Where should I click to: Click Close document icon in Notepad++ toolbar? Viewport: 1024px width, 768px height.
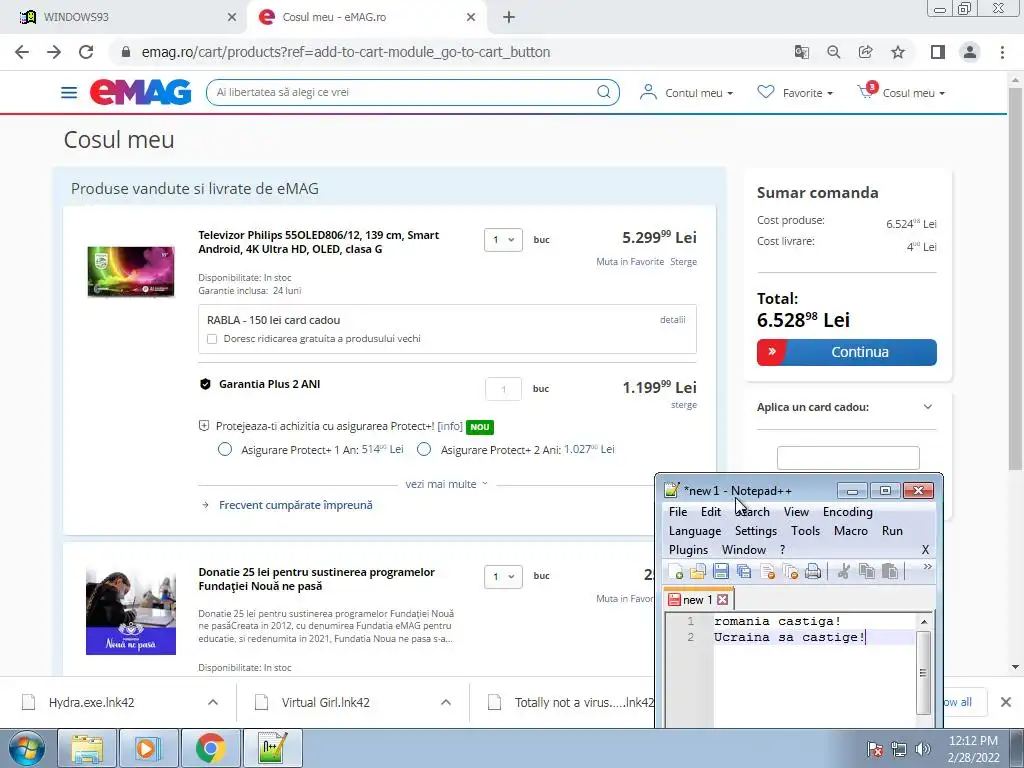767,572
